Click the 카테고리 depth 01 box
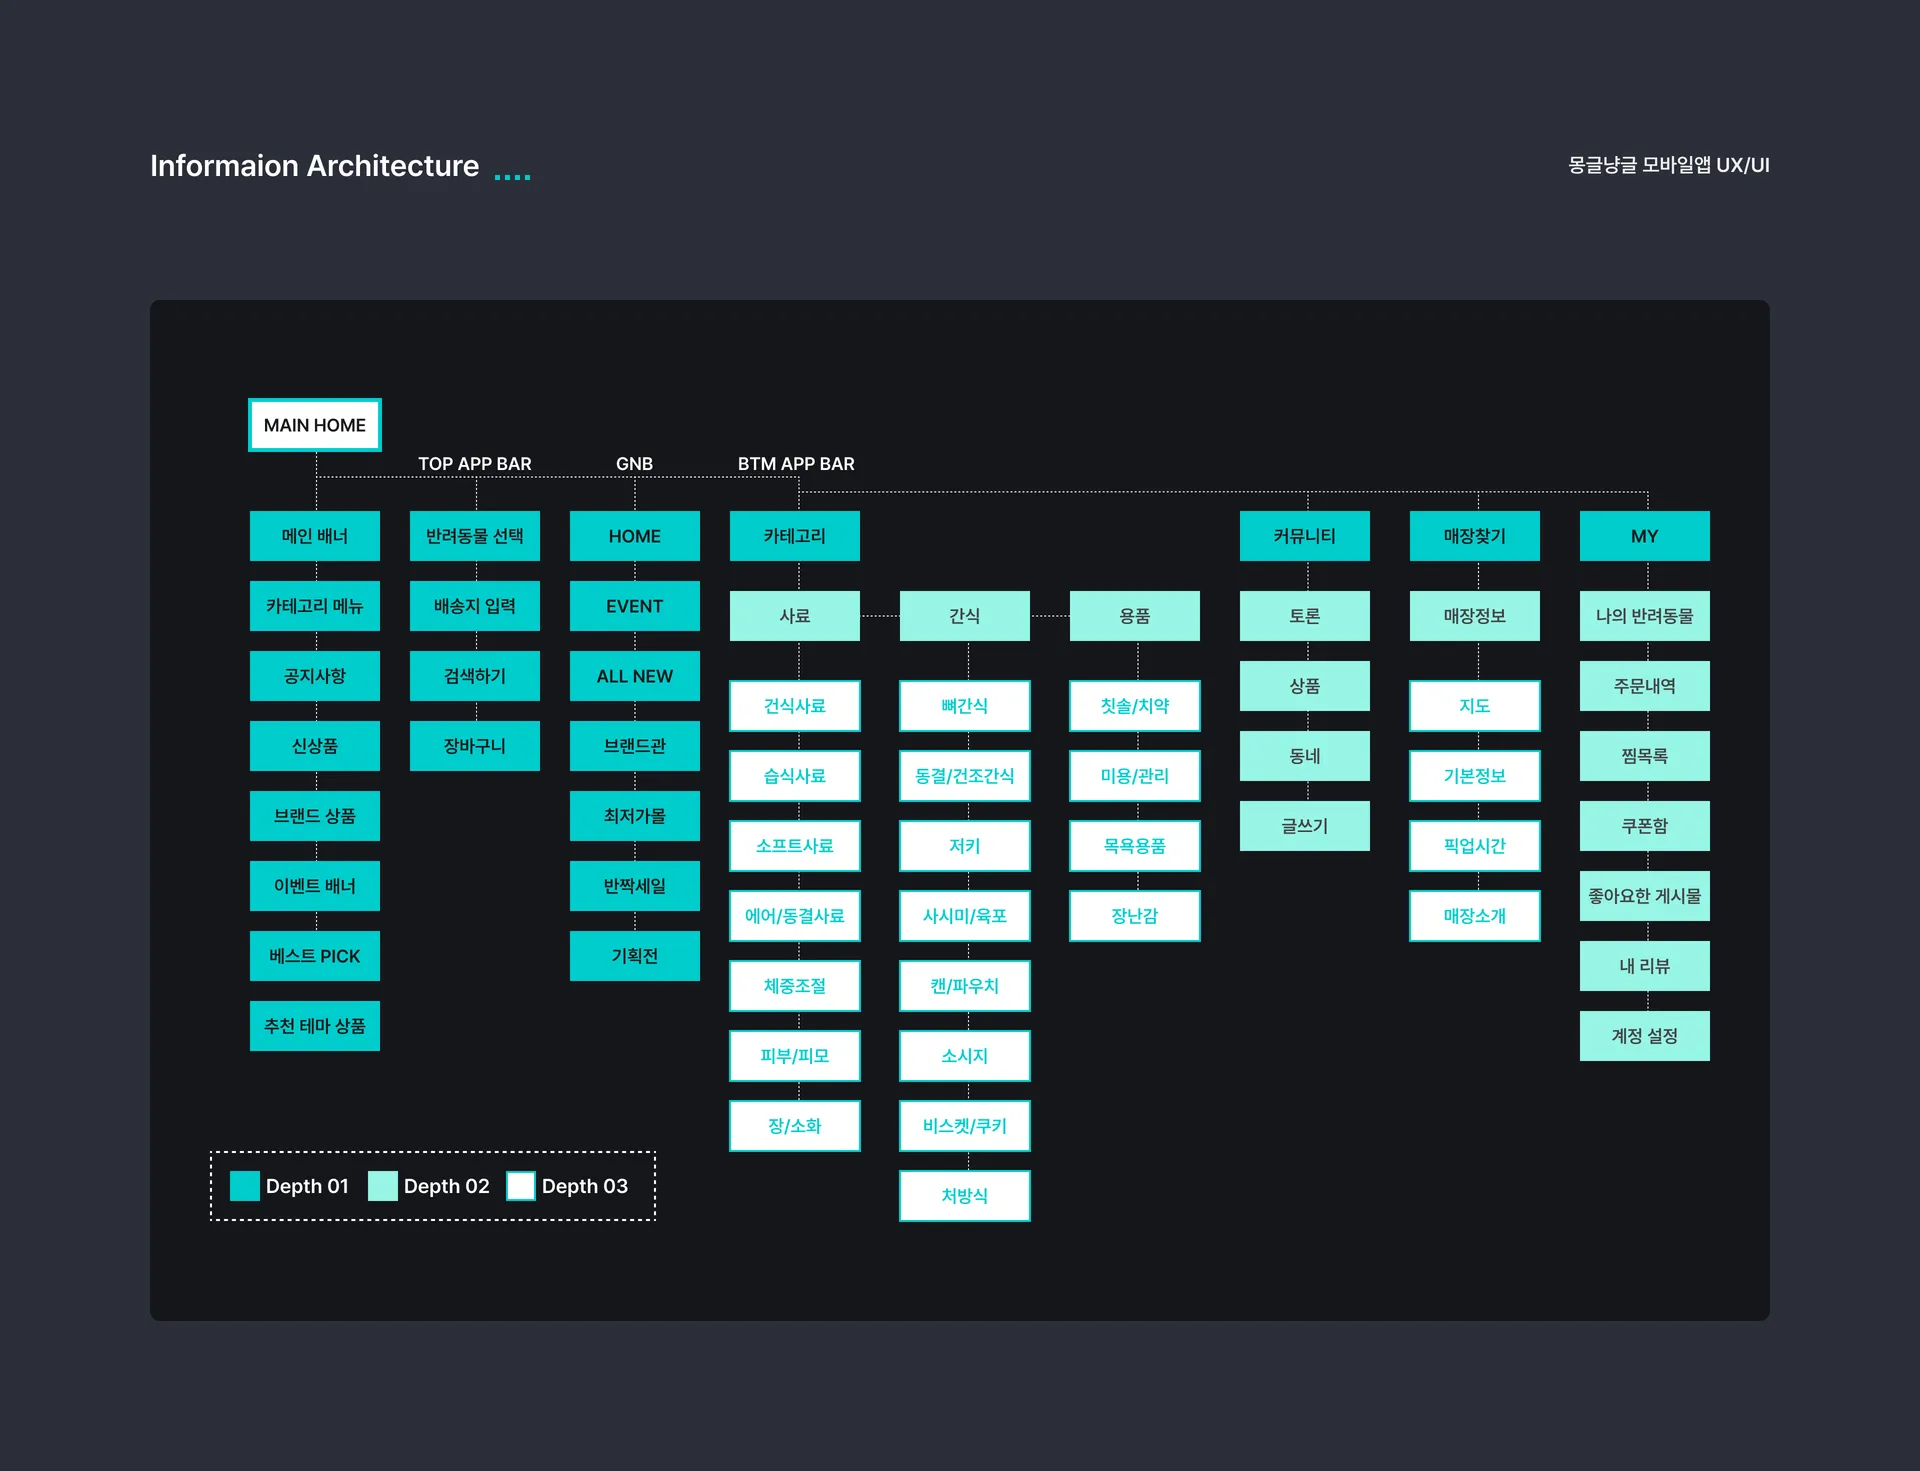The image size is (1920, 1471). [795, 536]
